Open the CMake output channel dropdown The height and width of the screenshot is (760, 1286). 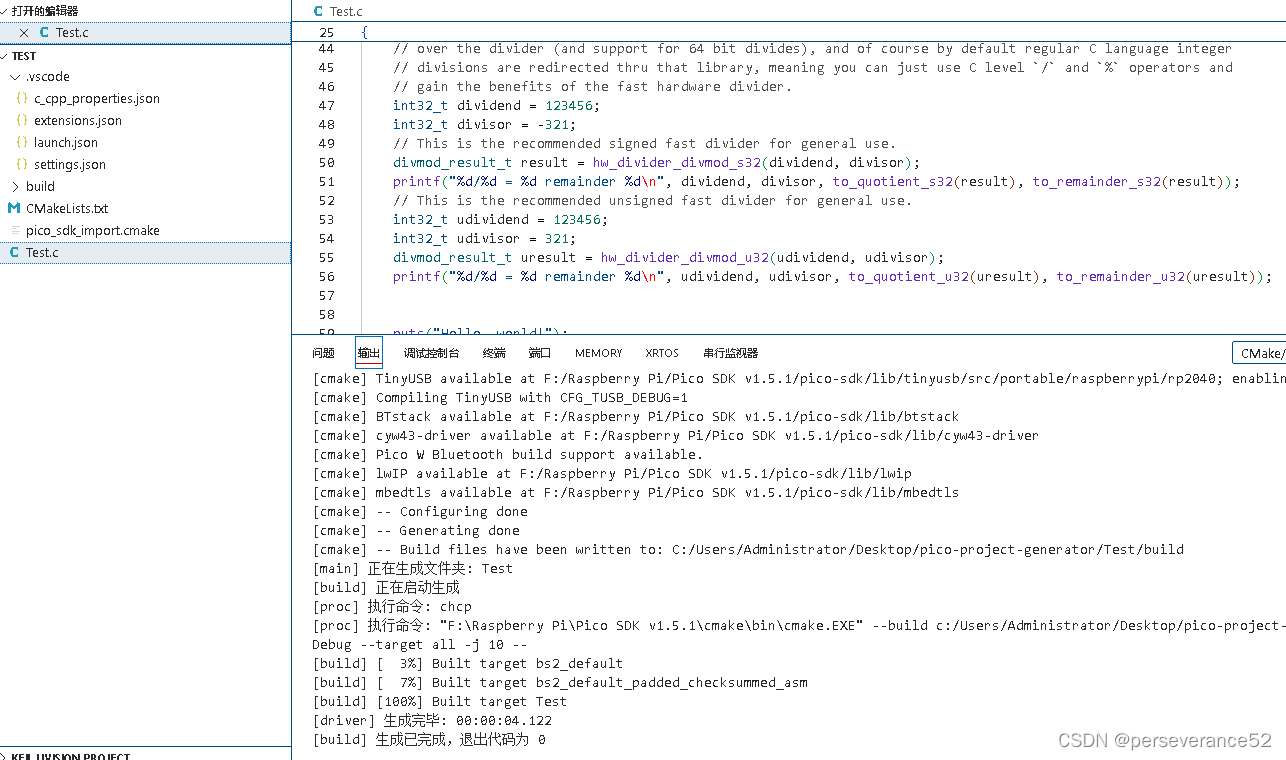1259,353
